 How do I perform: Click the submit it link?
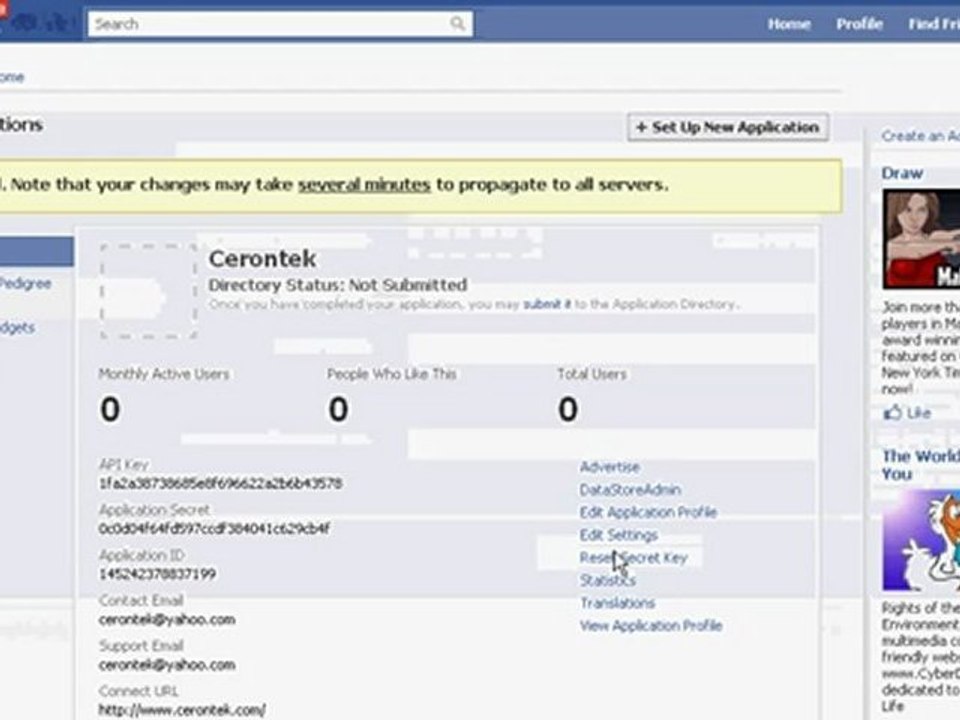click(x=547, y=304)
